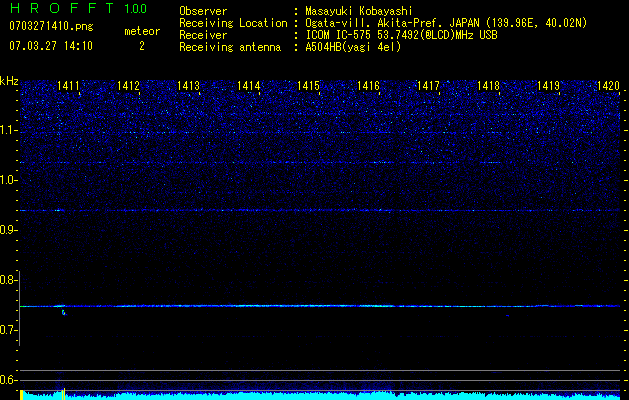Click the 1418 time axis label
The image size is (629, 400).
pyautogui.click(x=489, y=85)
